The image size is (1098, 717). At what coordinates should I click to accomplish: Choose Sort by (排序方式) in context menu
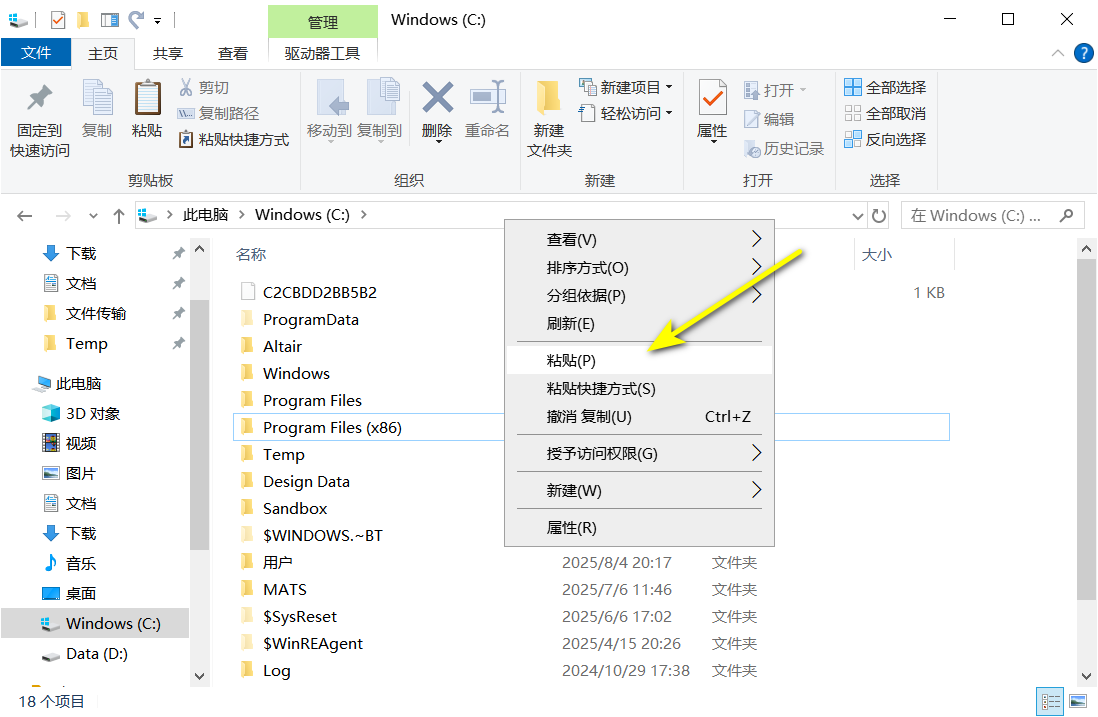click(639, 267)
